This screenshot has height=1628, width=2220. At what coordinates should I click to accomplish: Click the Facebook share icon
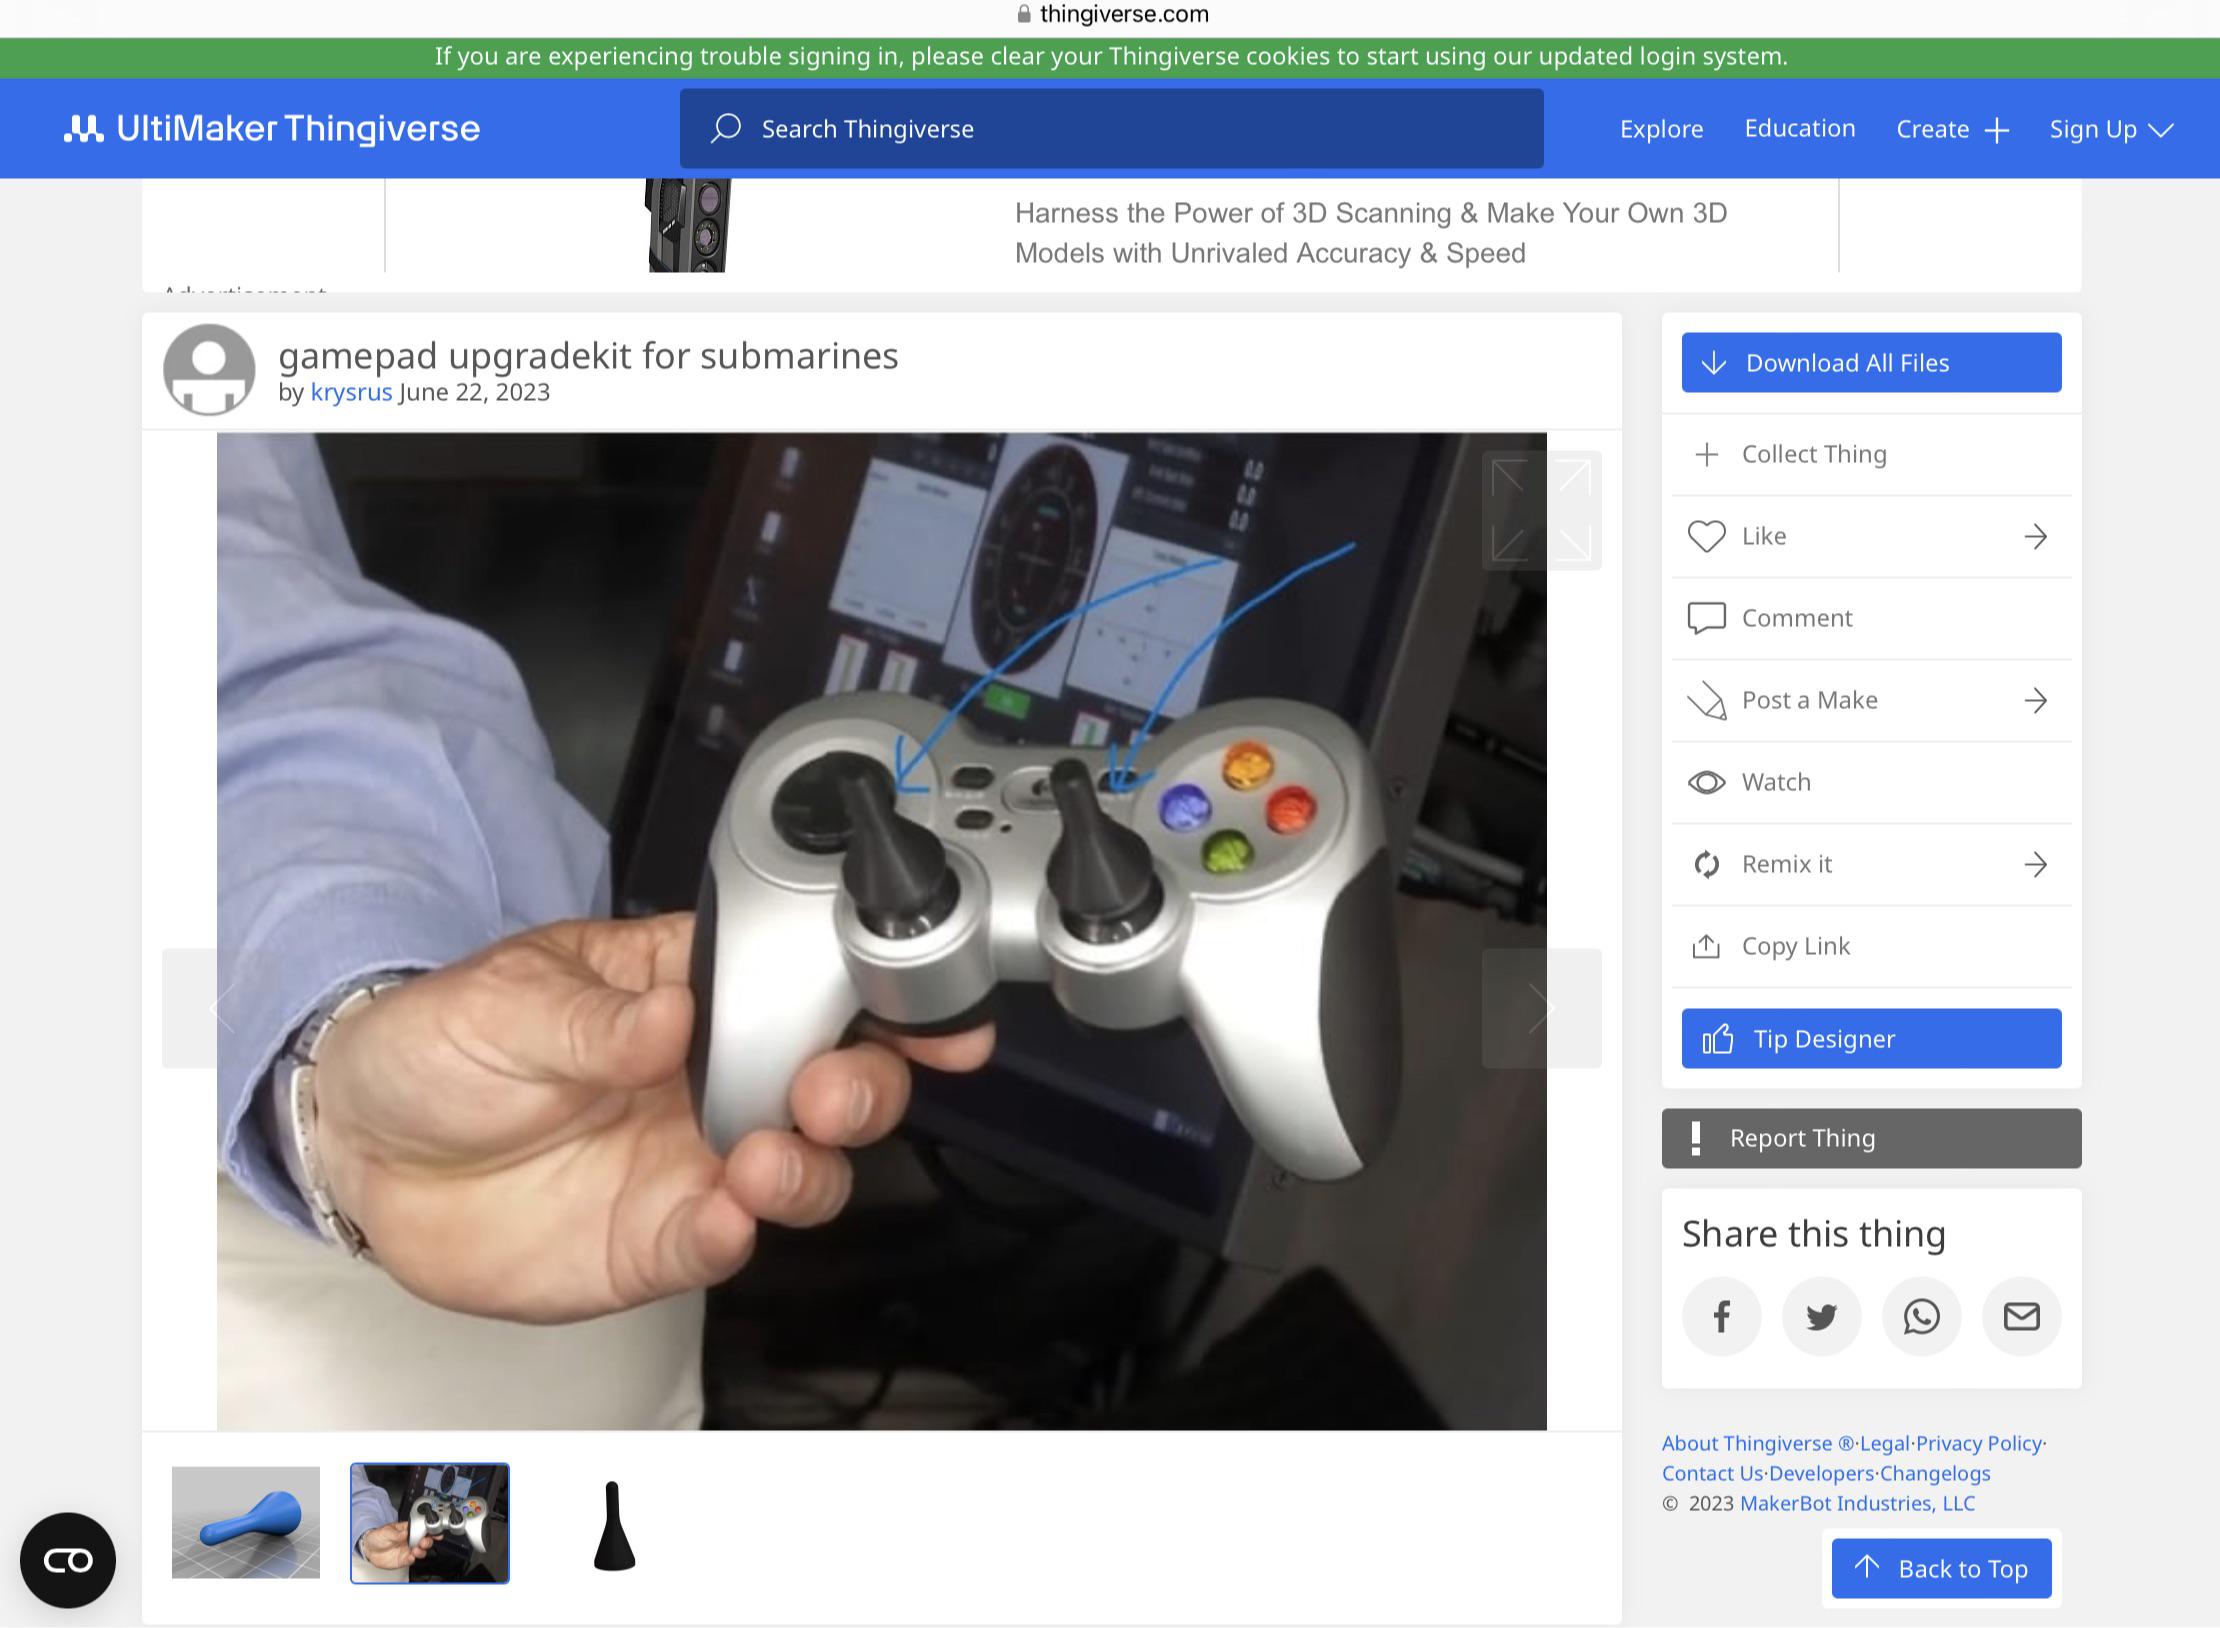(x=1721, y=1316)
